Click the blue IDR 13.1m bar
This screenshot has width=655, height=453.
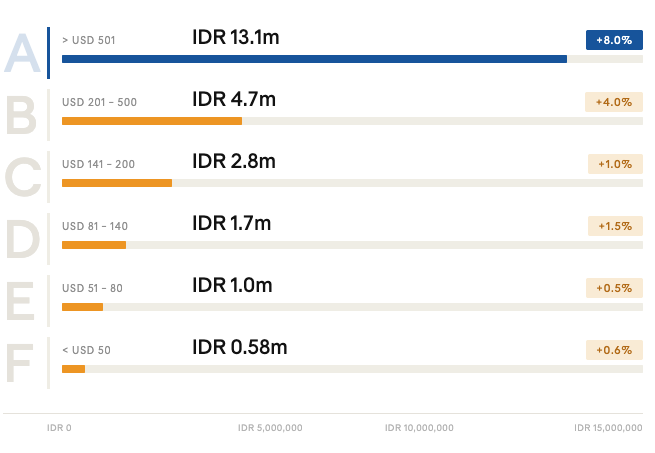coord(314,59)
